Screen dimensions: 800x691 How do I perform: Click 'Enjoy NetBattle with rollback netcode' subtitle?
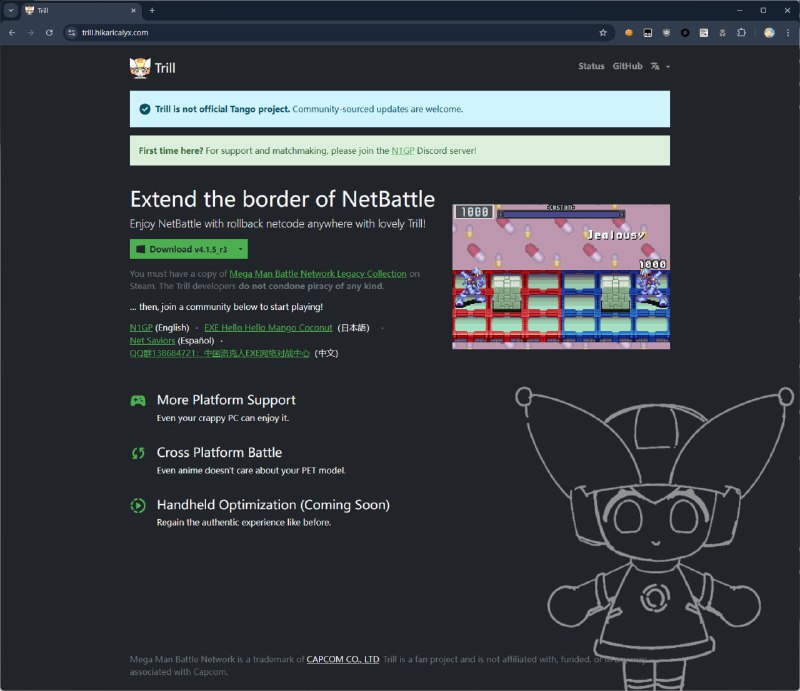click(x=278, y=224)
